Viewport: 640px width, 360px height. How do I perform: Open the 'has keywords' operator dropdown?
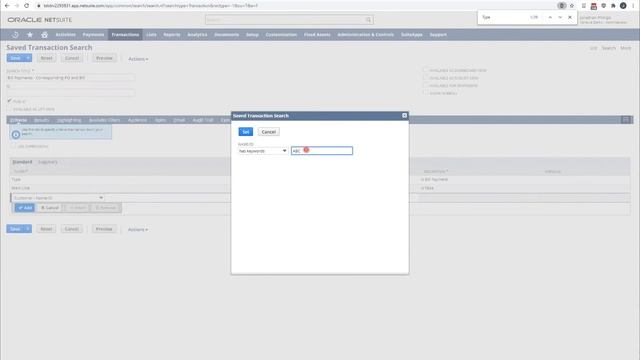click(x=263, y=151)
